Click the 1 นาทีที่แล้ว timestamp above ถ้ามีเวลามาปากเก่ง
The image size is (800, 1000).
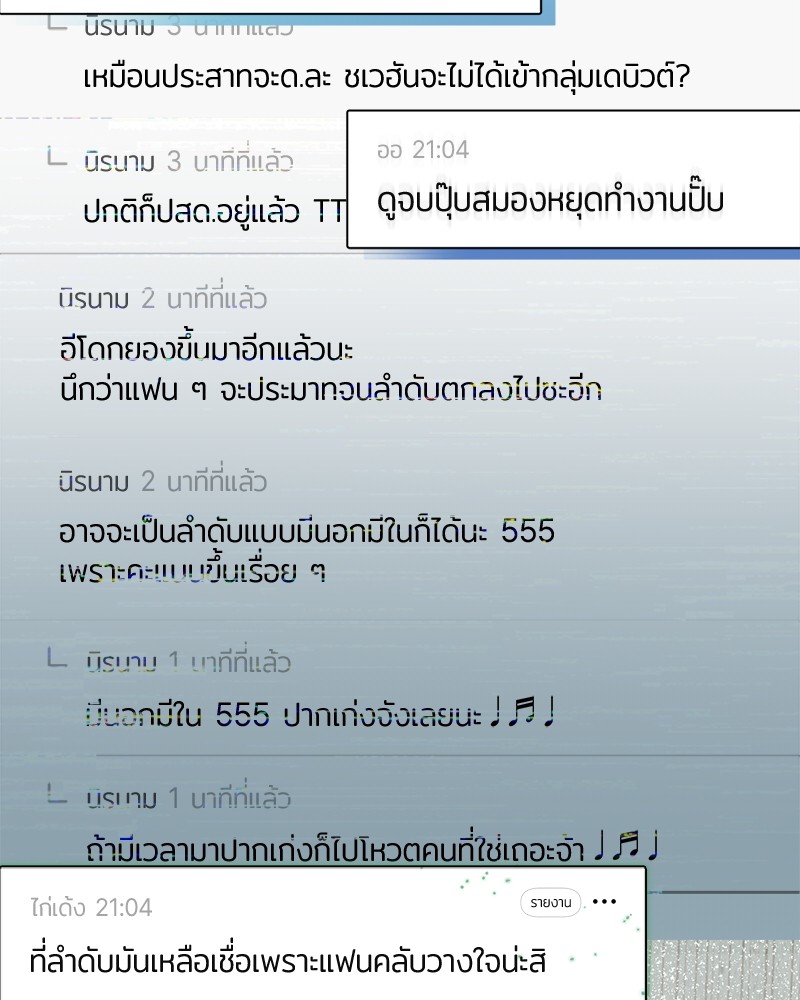(x=229, y=797)
